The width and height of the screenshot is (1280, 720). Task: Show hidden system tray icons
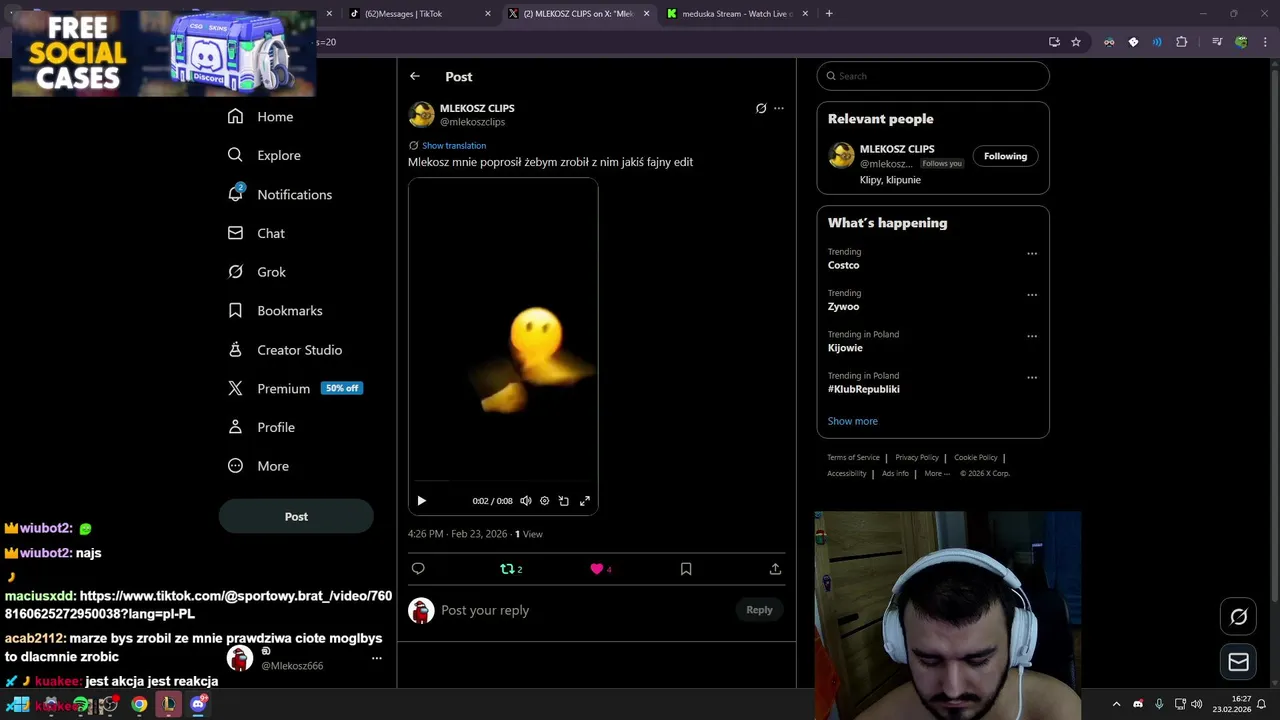[1117, 704]
